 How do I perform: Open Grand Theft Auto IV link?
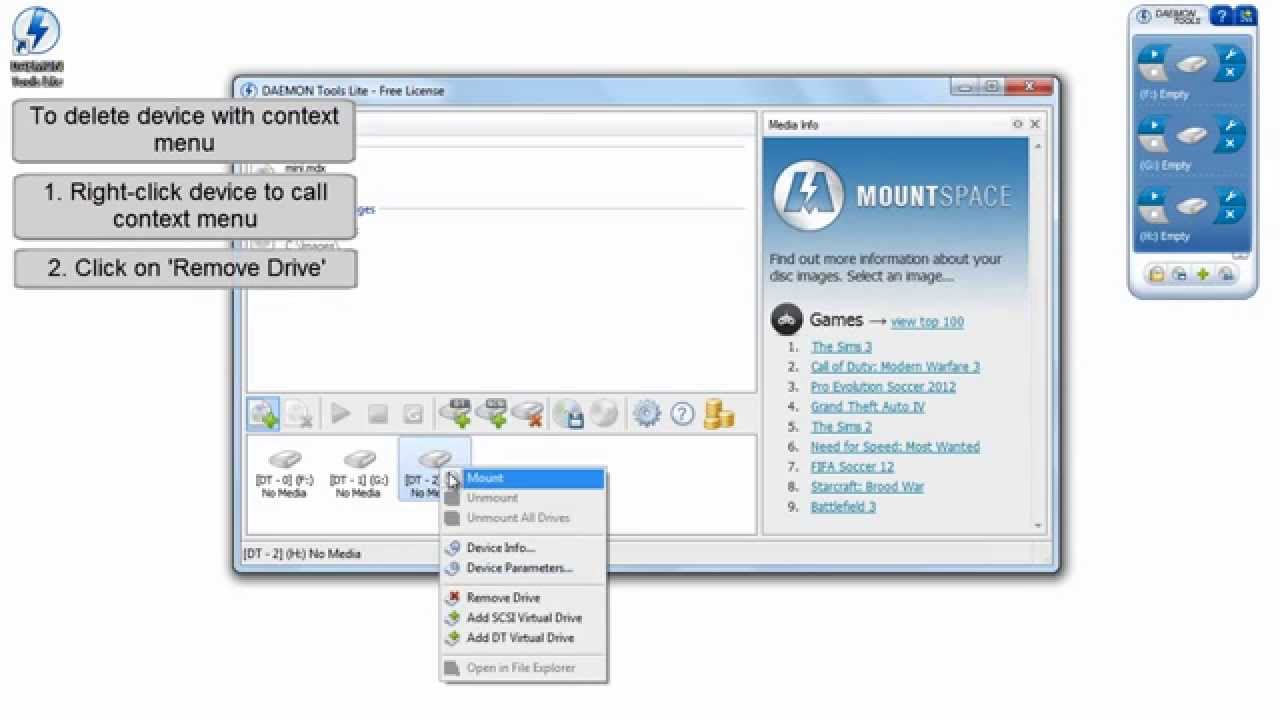tap(867, 407)
